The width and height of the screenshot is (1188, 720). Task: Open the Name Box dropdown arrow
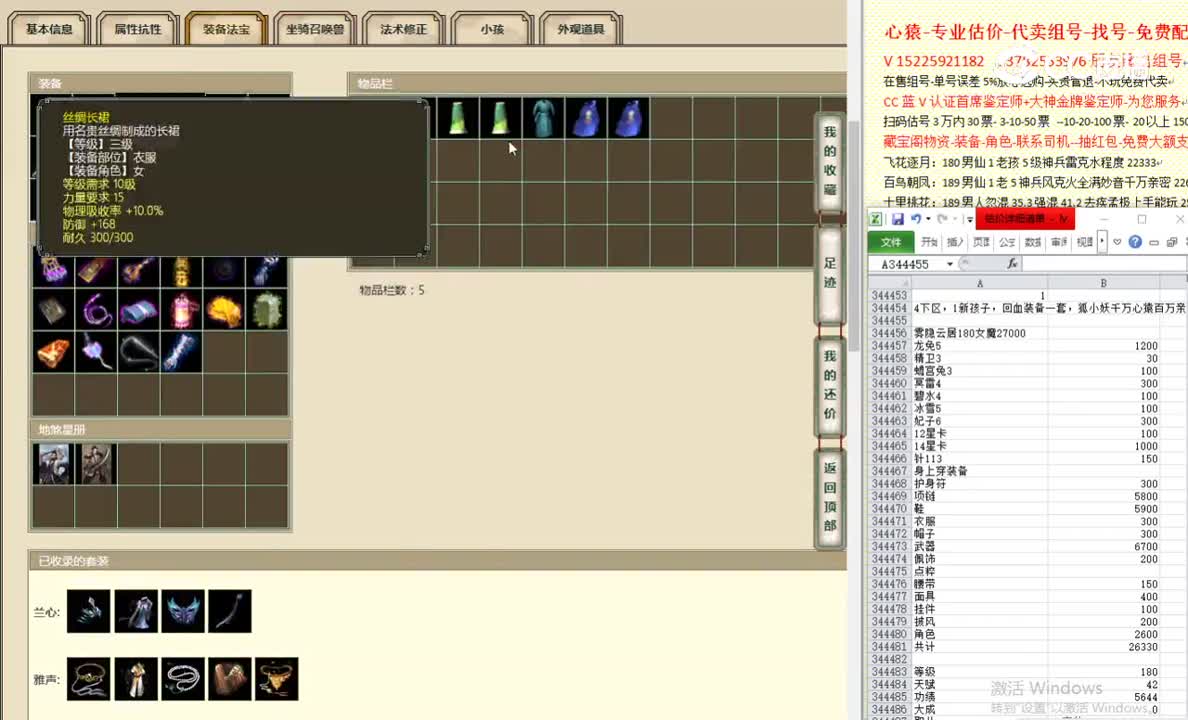coord(949,264)
